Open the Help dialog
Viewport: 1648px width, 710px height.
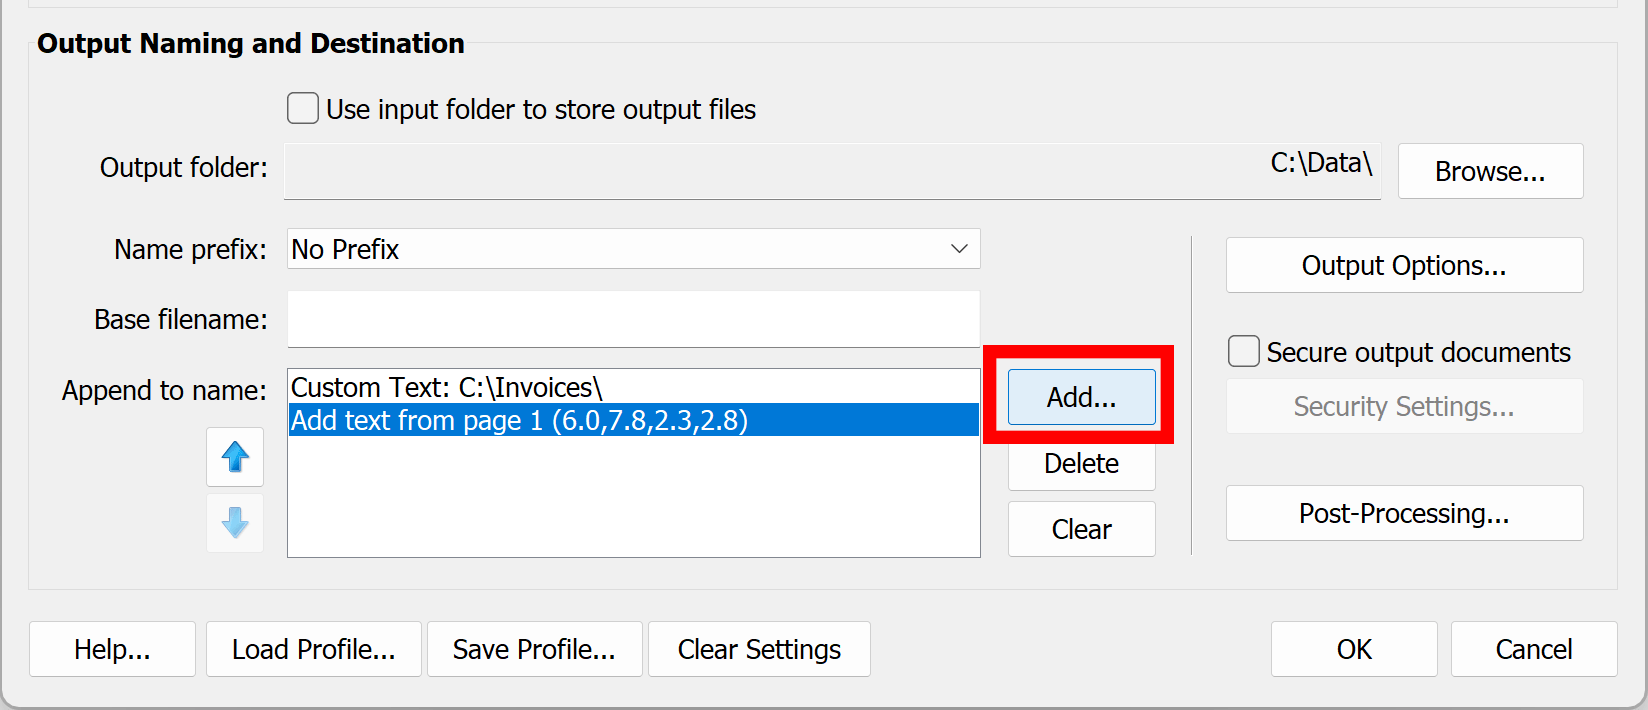pyautogui.click(x=112, y=649)
